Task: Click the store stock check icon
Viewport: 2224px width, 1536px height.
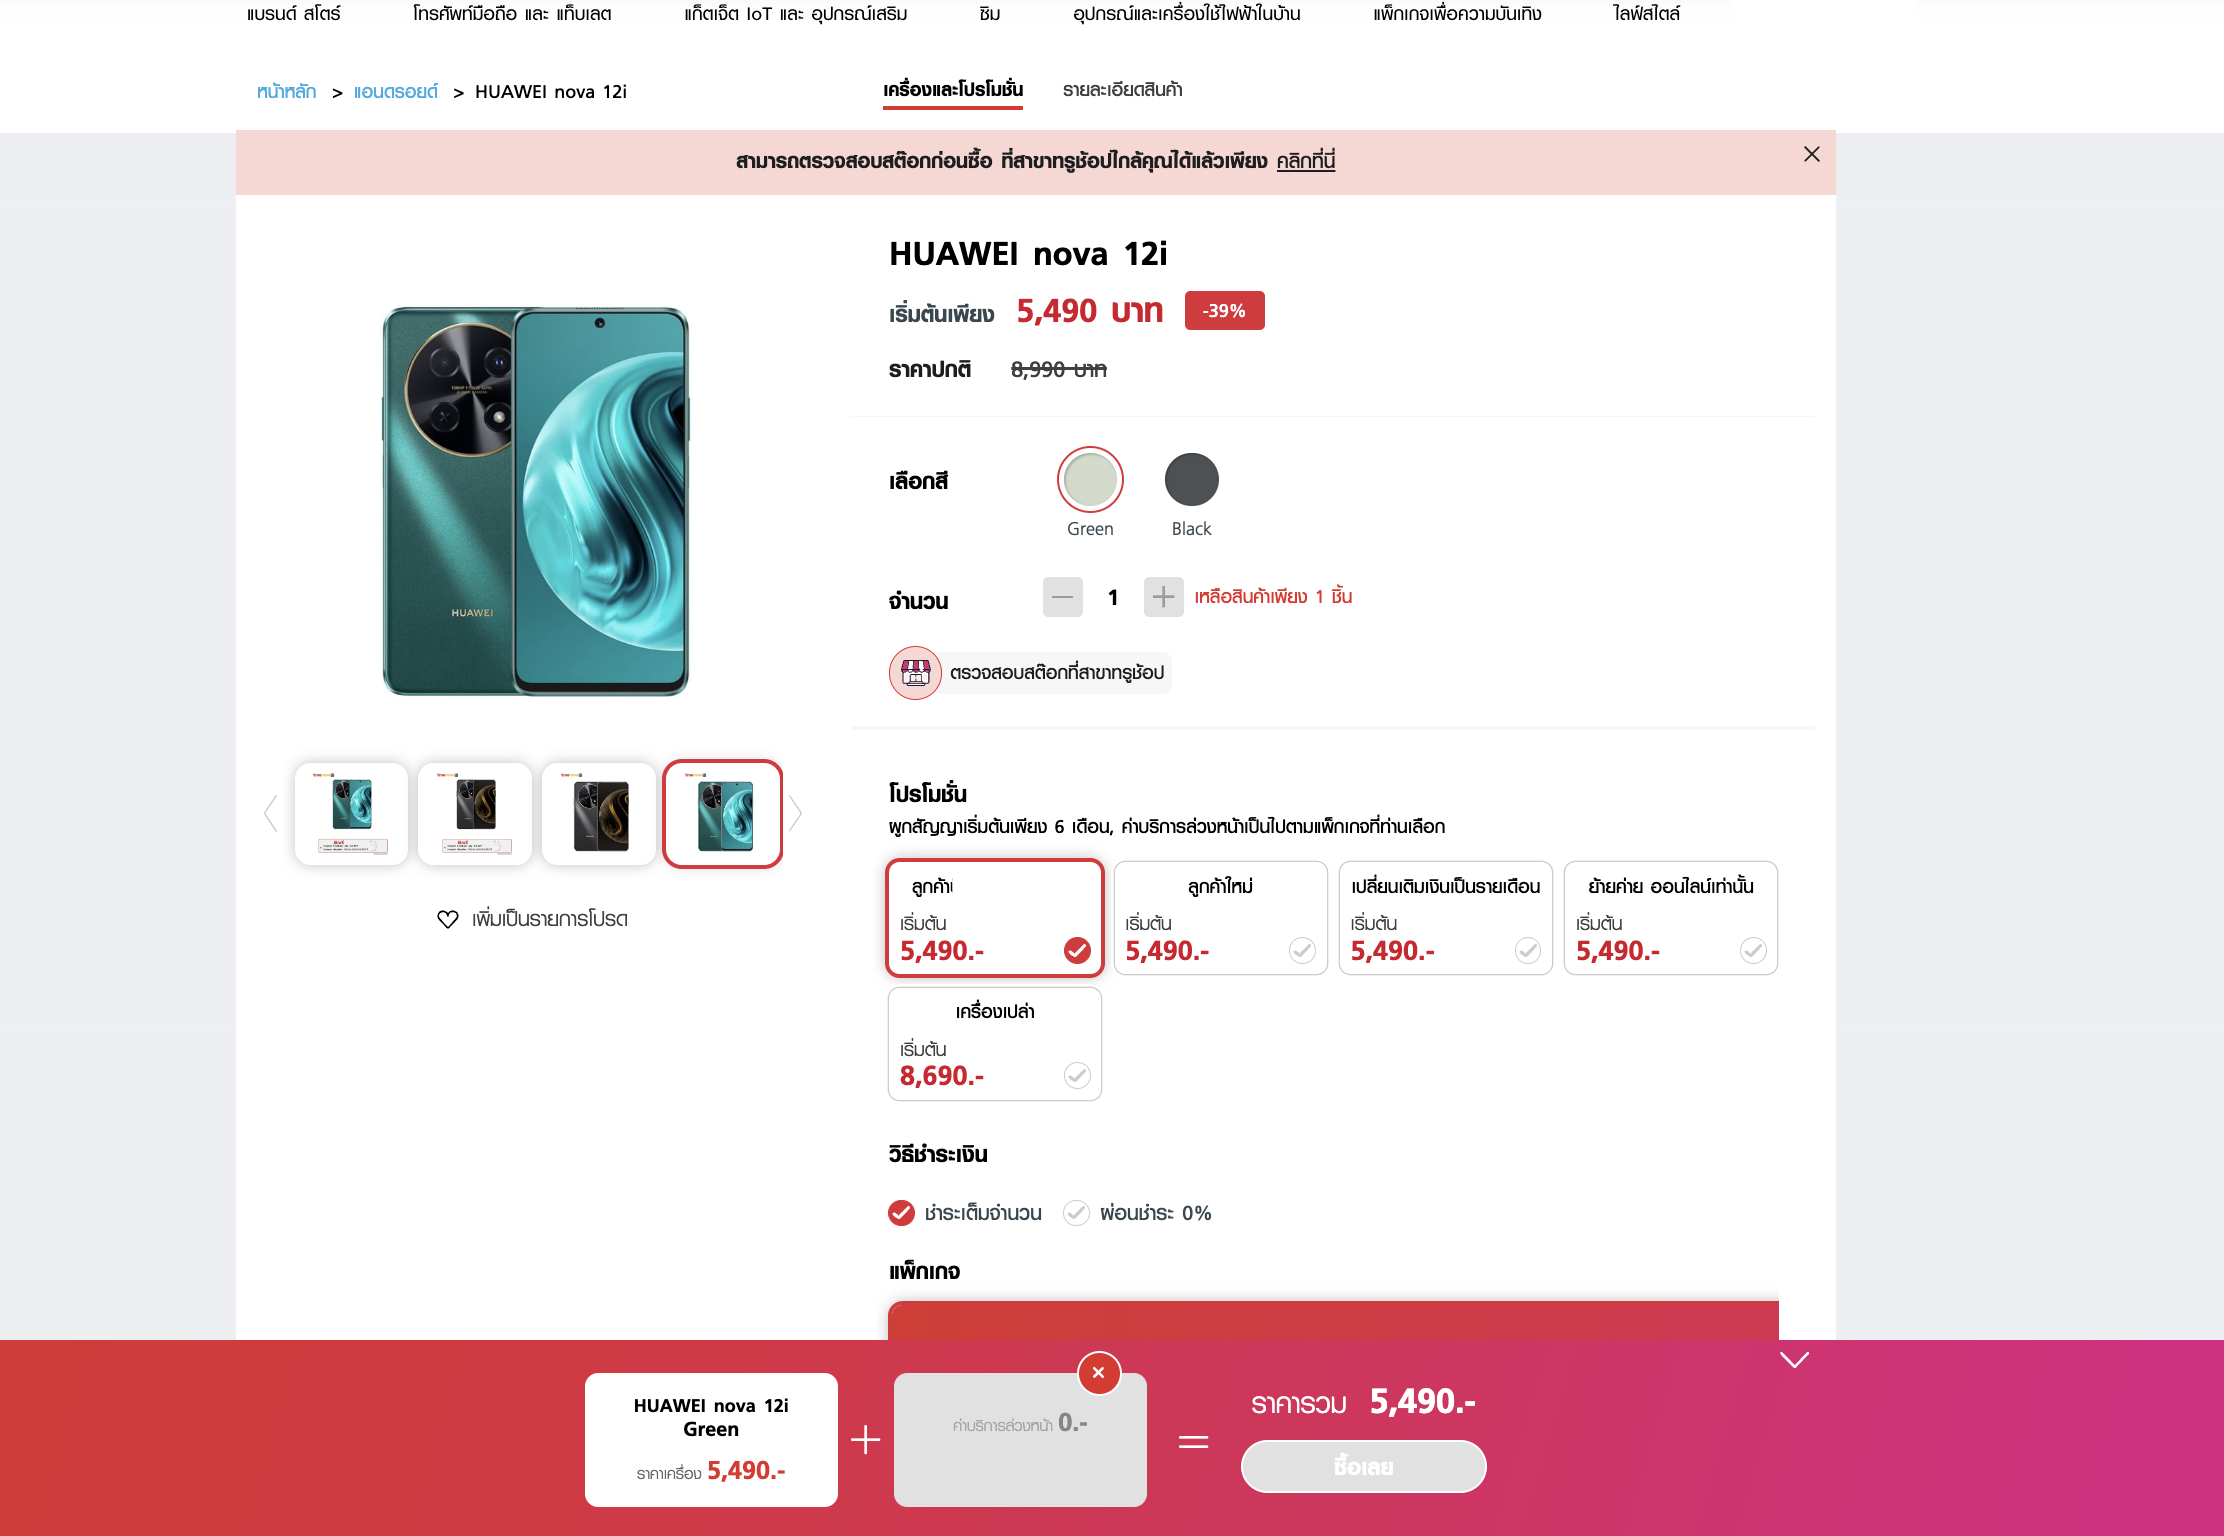Action: 915,673
